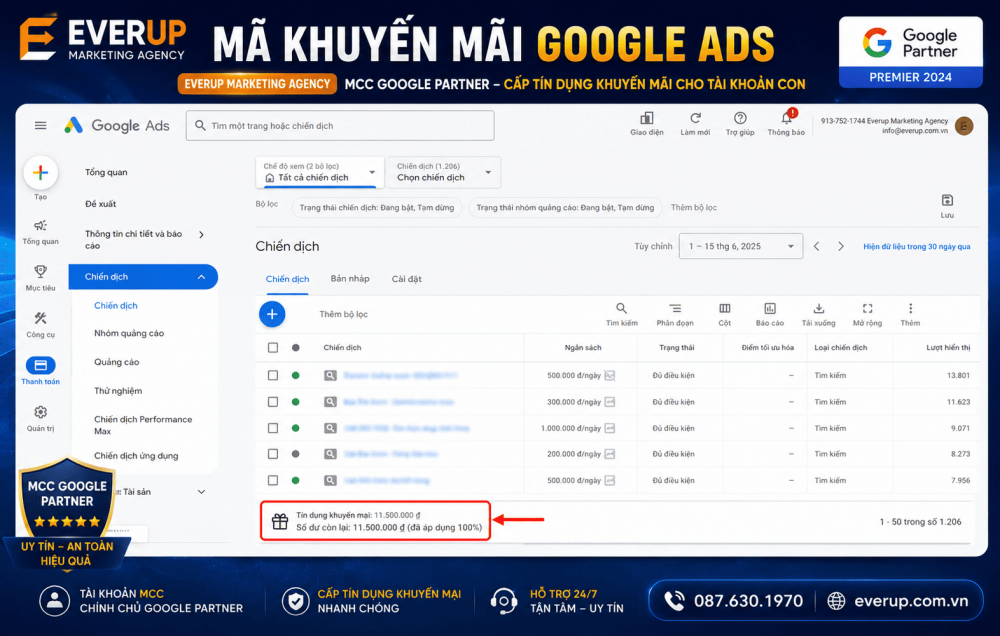Screen dimensions: 1000x636
Task: Click blue plus add campaign button
Action: point(272,314)
